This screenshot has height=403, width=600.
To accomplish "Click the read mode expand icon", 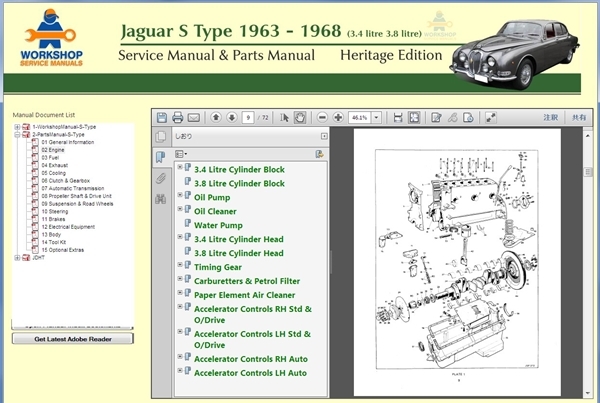I will [x=491, y=117].
